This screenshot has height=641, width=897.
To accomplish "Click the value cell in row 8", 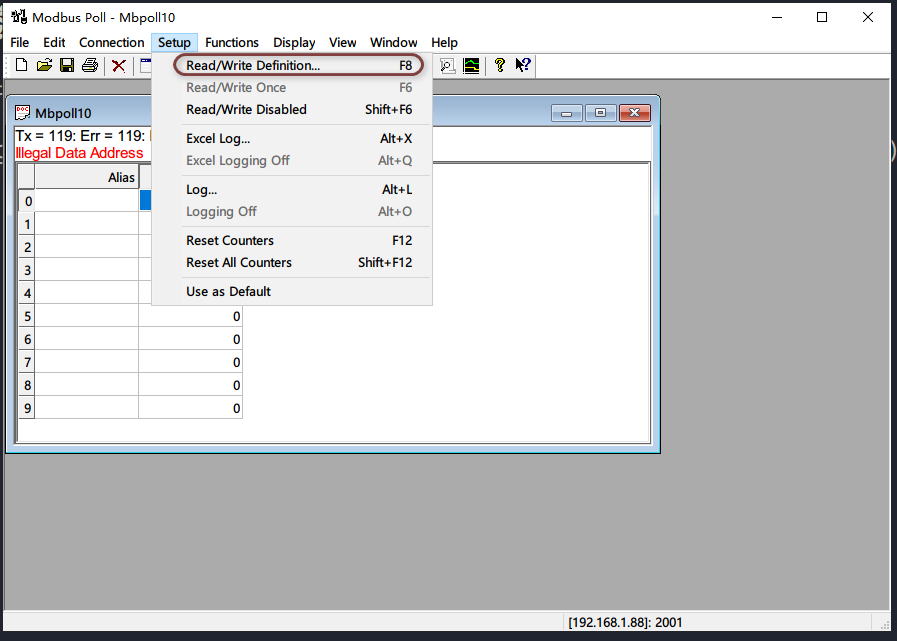I will click(x=190, y=385).
